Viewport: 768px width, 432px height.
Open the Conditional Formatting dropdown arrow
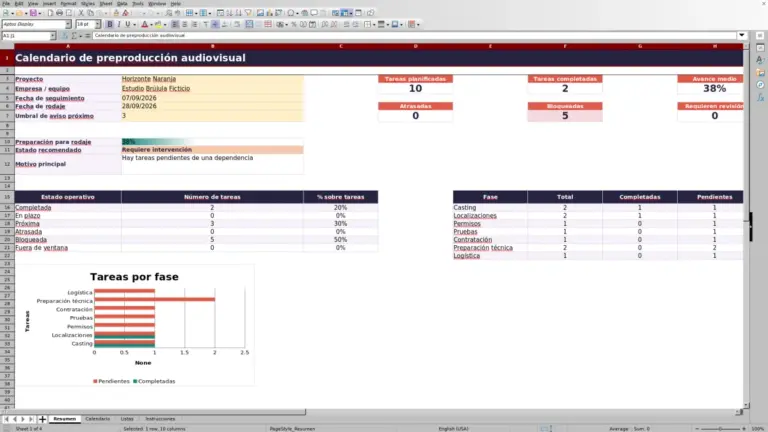click(418, 24)
